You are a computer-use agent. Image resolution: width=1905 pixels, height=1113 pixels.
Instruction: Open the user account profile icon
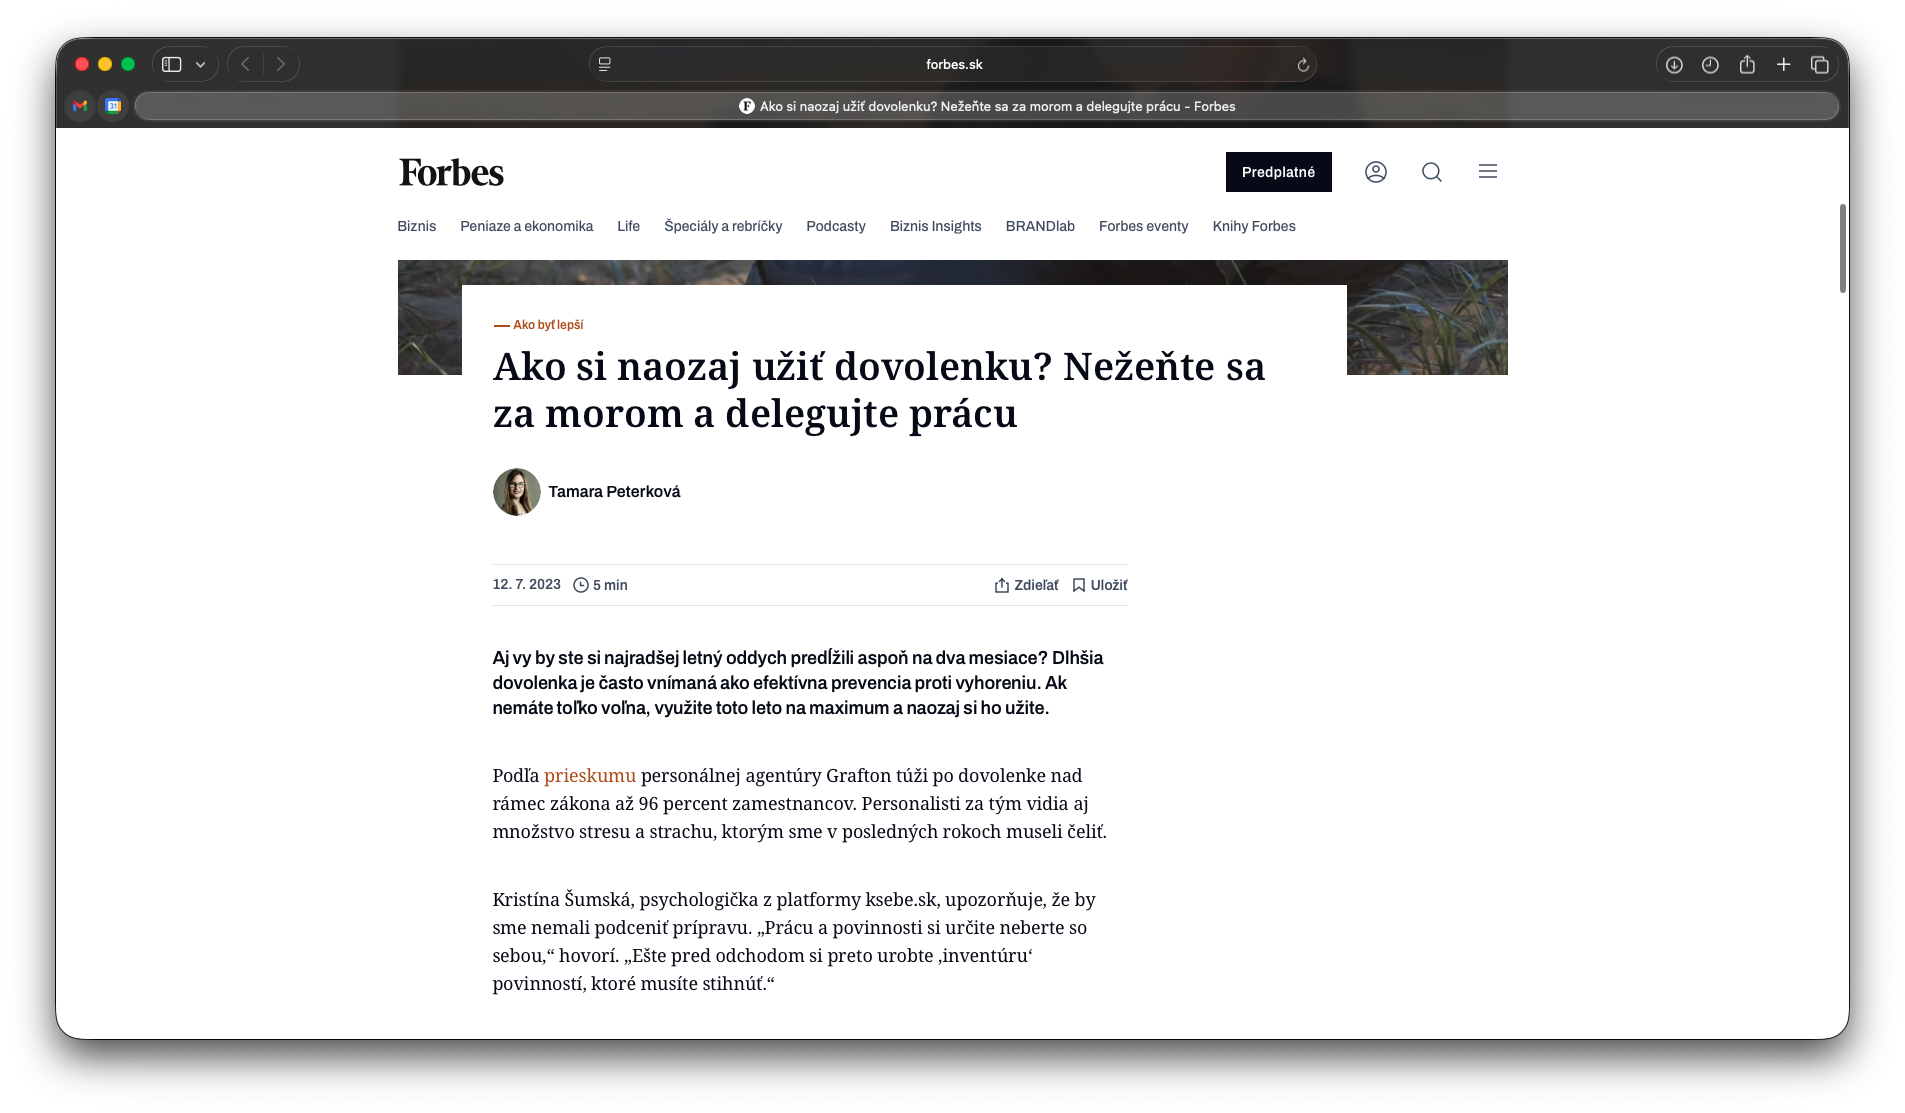click(1375, 172)
